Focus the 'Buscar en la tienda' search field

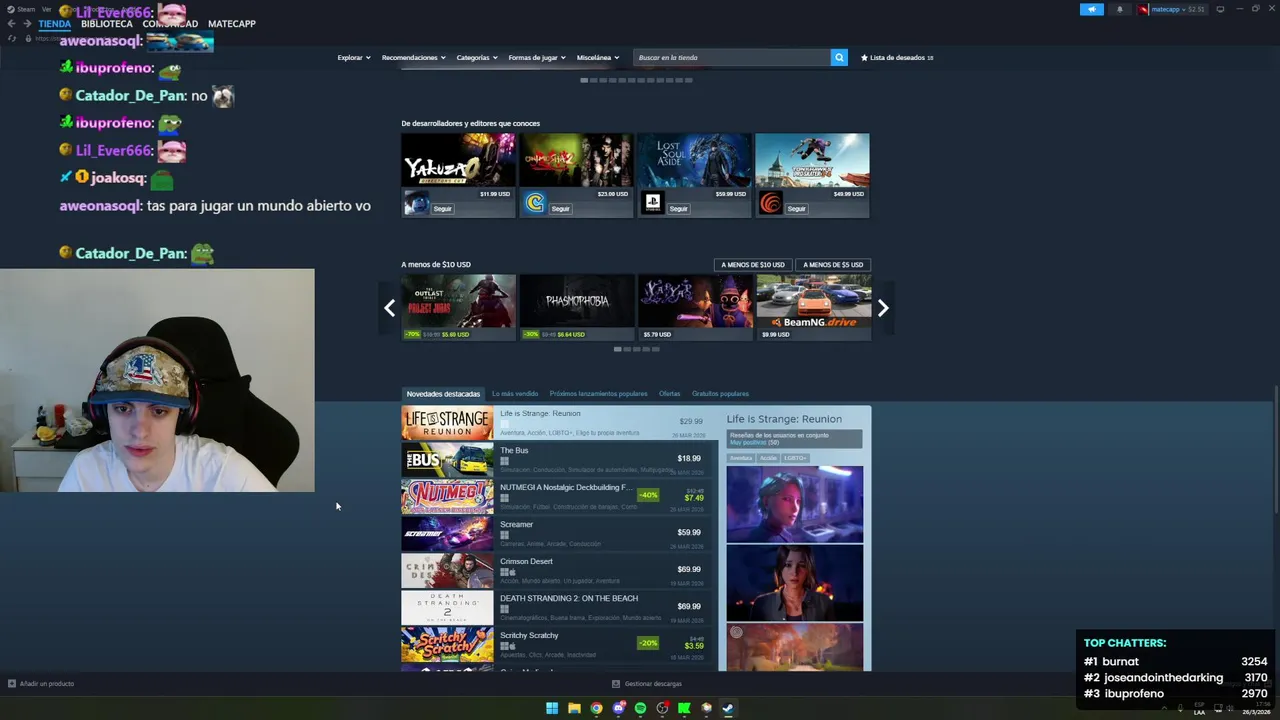[732, 57]
